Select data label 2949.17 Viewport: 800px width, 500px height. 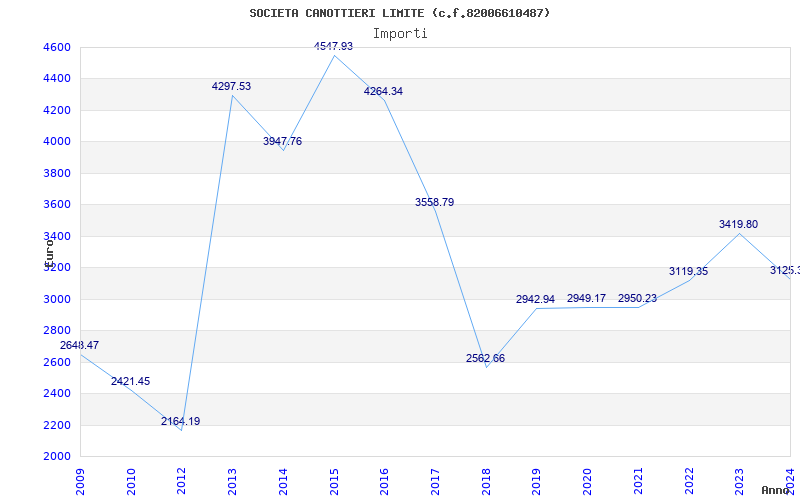click(x=586, y=298)
